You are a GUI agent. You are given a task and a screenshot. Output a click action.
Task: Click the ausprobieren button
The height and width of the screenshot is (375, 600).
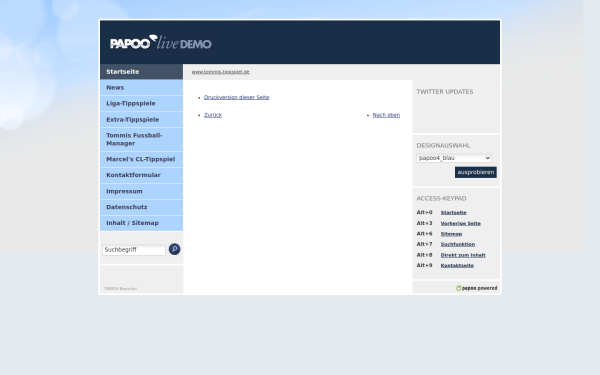coord(476,172)
